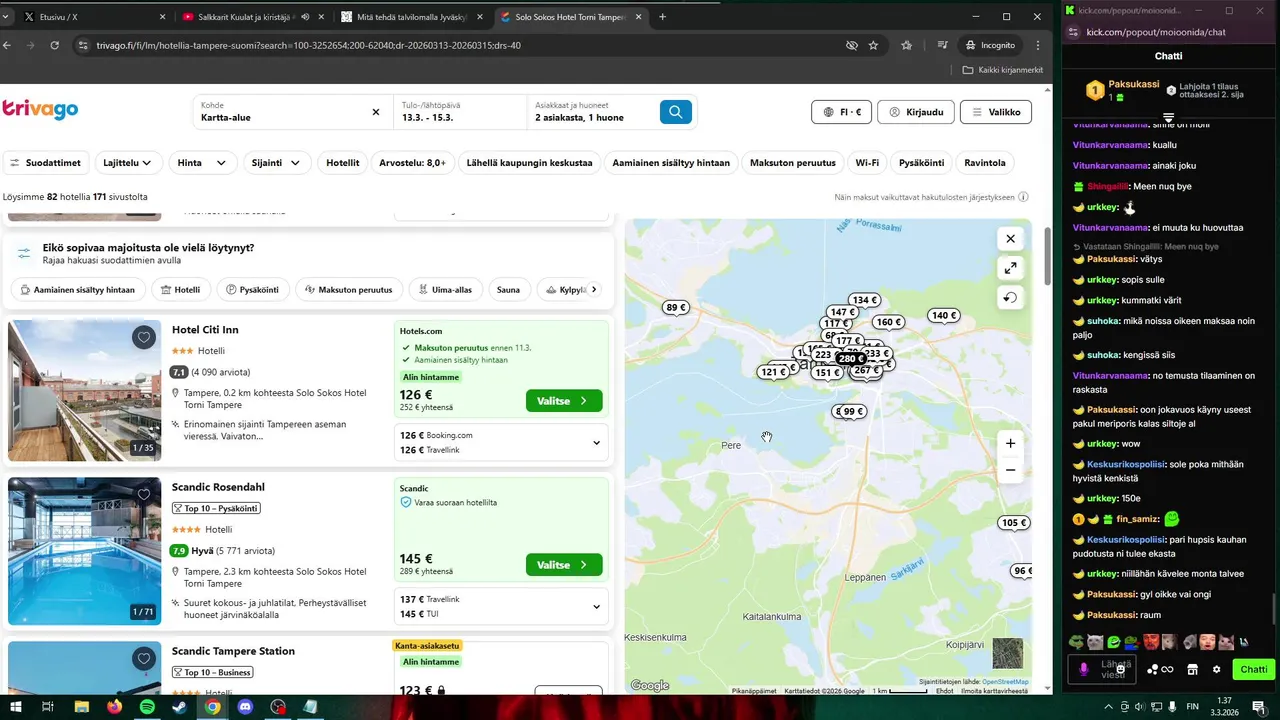
Task: Open the Hinta price dropdown
Action: (x=201, y=163)
